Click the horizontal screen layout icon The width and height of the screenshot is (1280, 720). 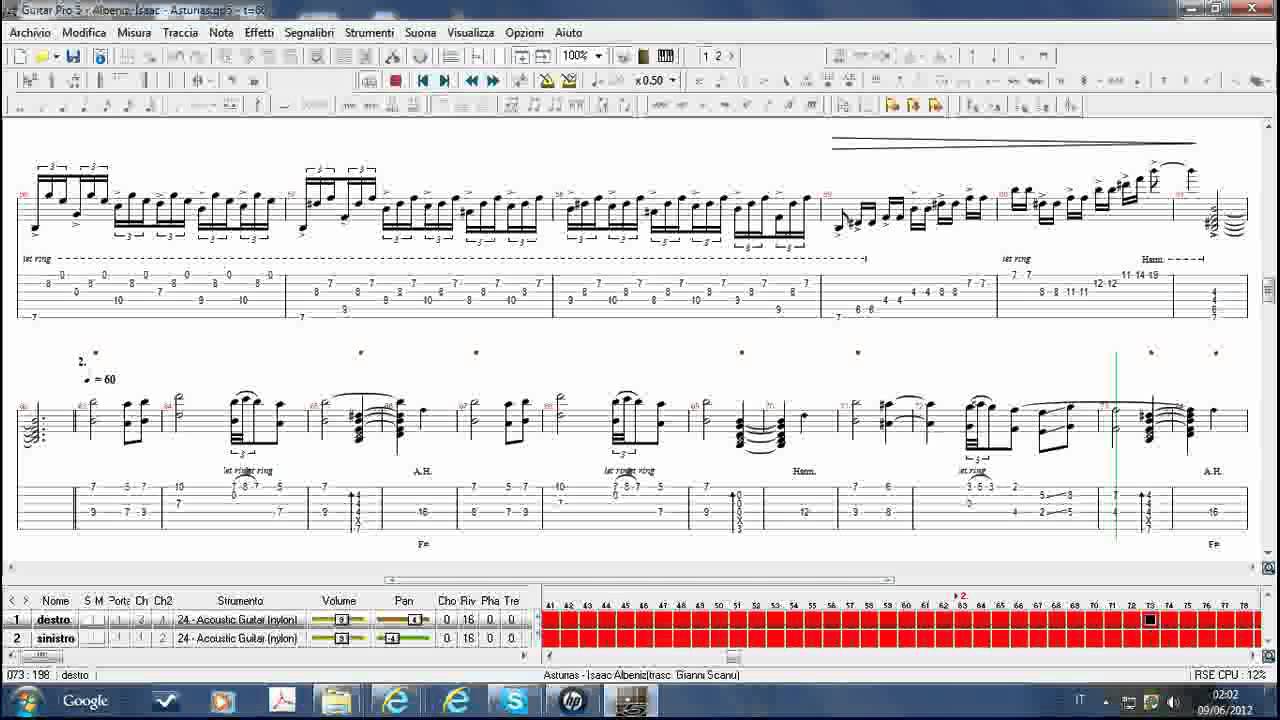click(543, 56)
